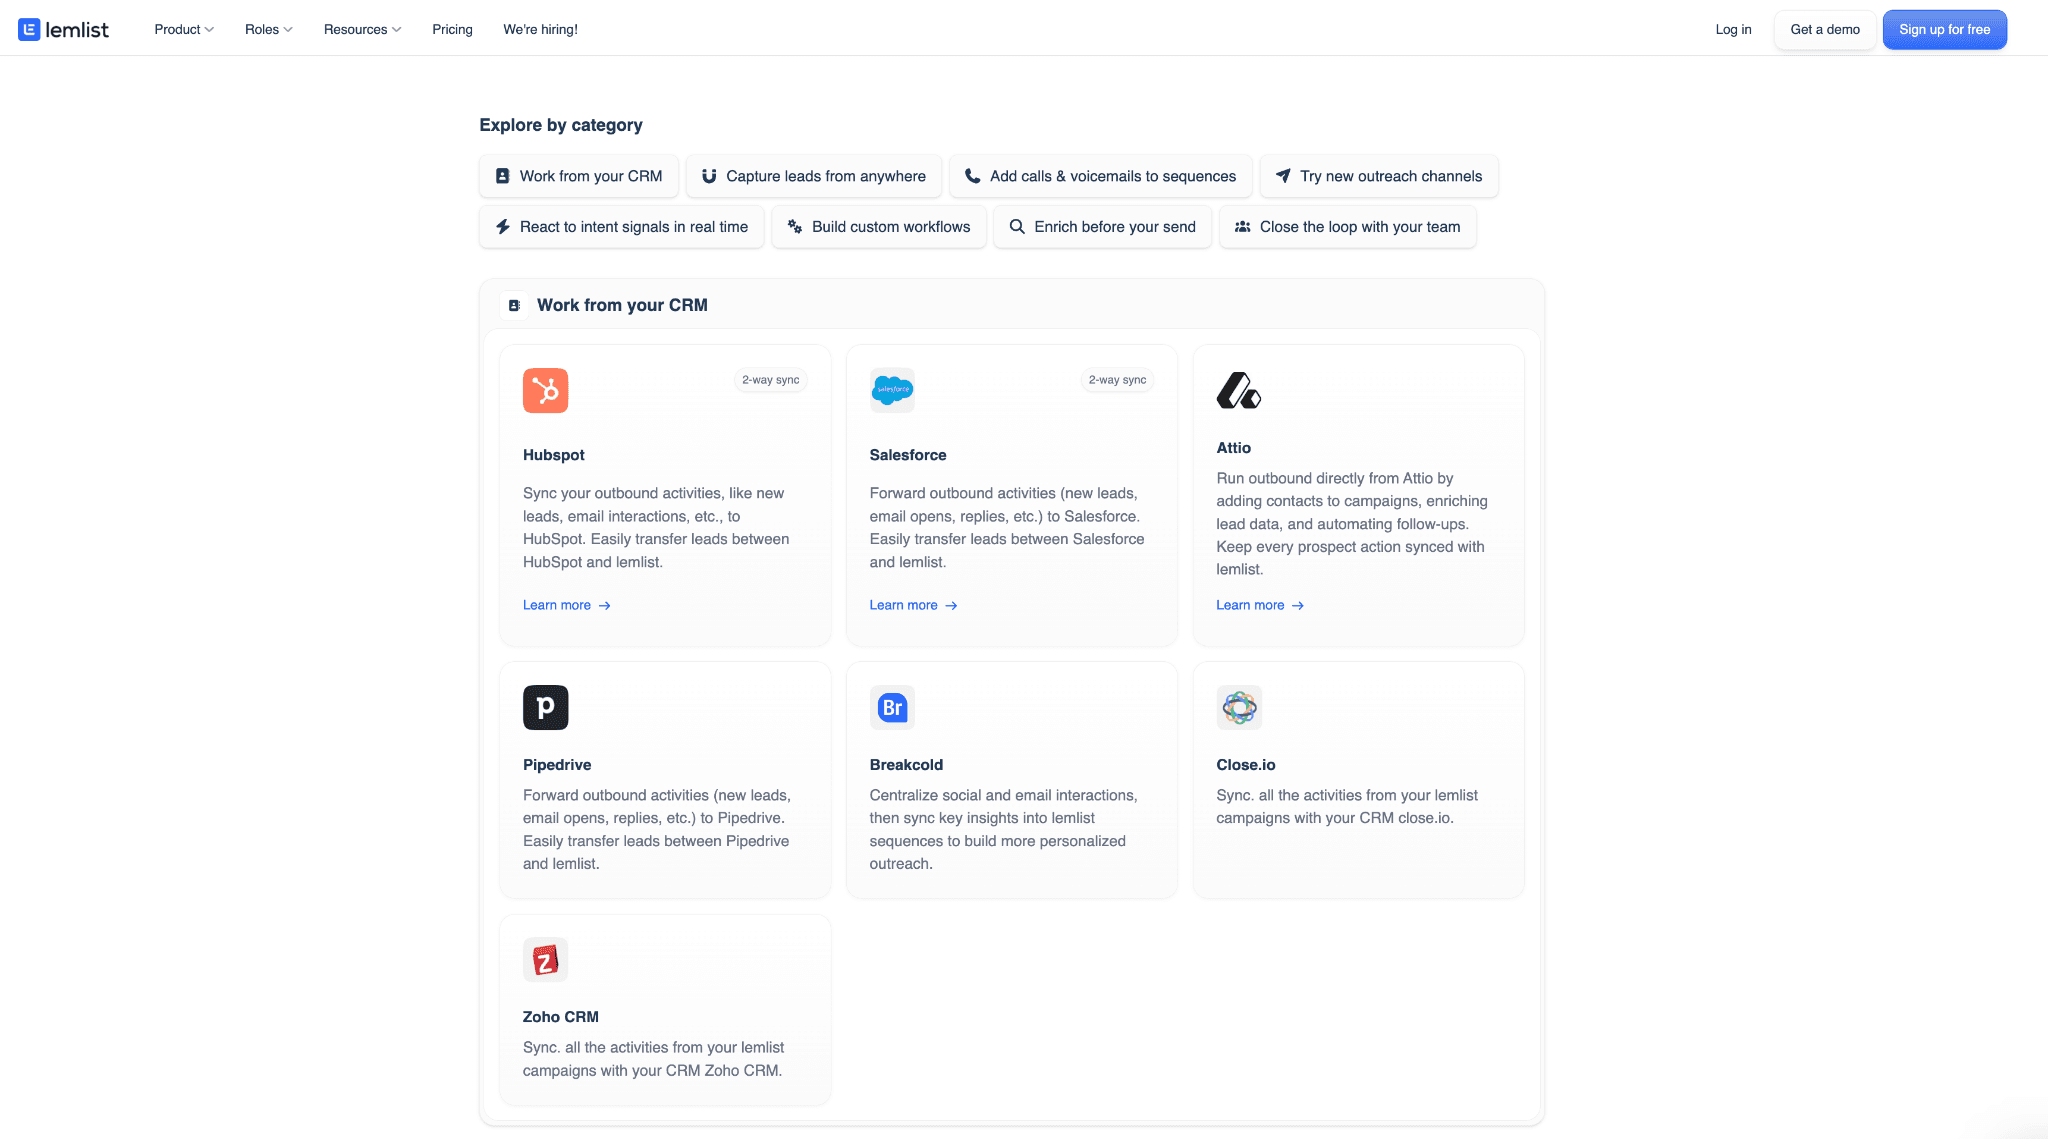
Task: Click the Get a demo button
Action: tap(1825, 30)
